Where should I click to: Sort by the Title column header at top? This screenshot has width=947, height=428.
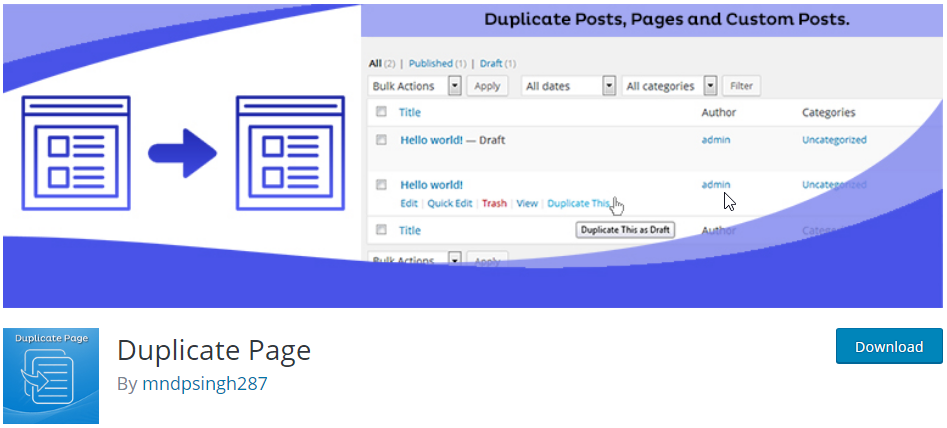click(x=409, y=112)
